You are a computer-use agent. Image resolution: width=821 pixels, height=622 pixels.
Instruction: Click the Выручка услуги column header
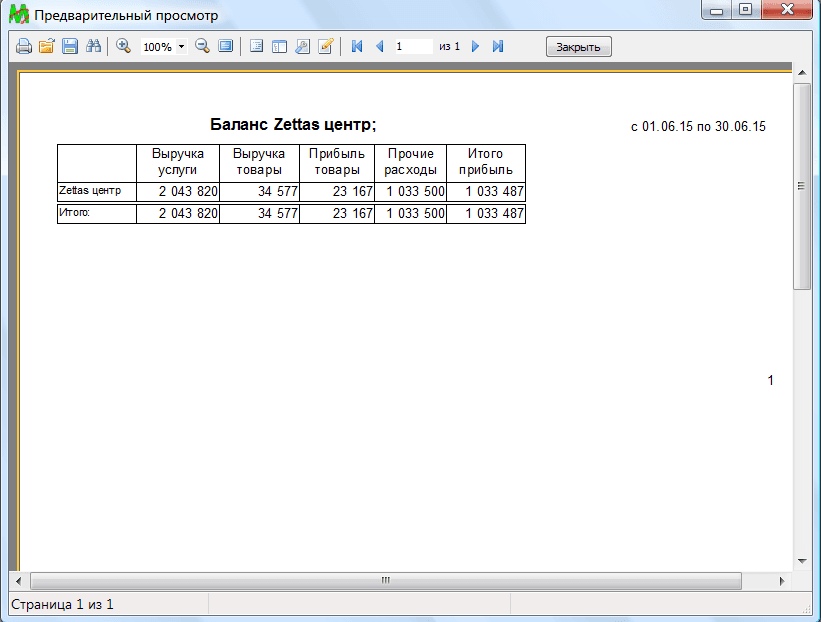pos(178,162)
